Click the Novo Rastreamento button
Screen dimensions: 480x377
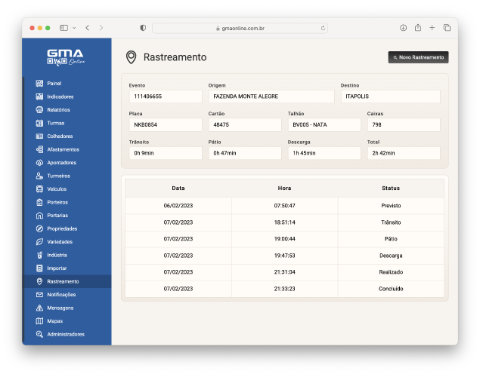pyautogui.click(x=418, y=57)
